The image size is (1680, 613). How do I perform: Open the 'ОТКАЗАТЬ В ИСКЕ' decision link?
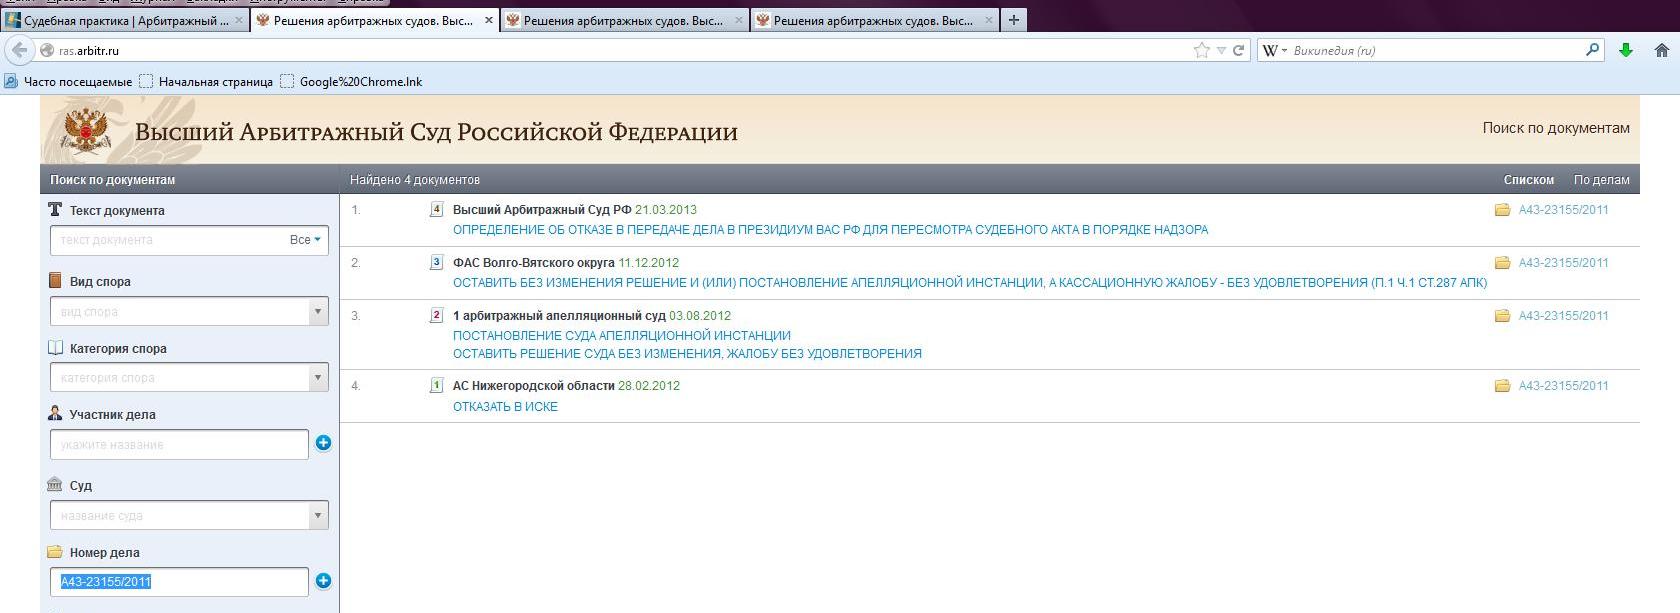click(505, 407)
